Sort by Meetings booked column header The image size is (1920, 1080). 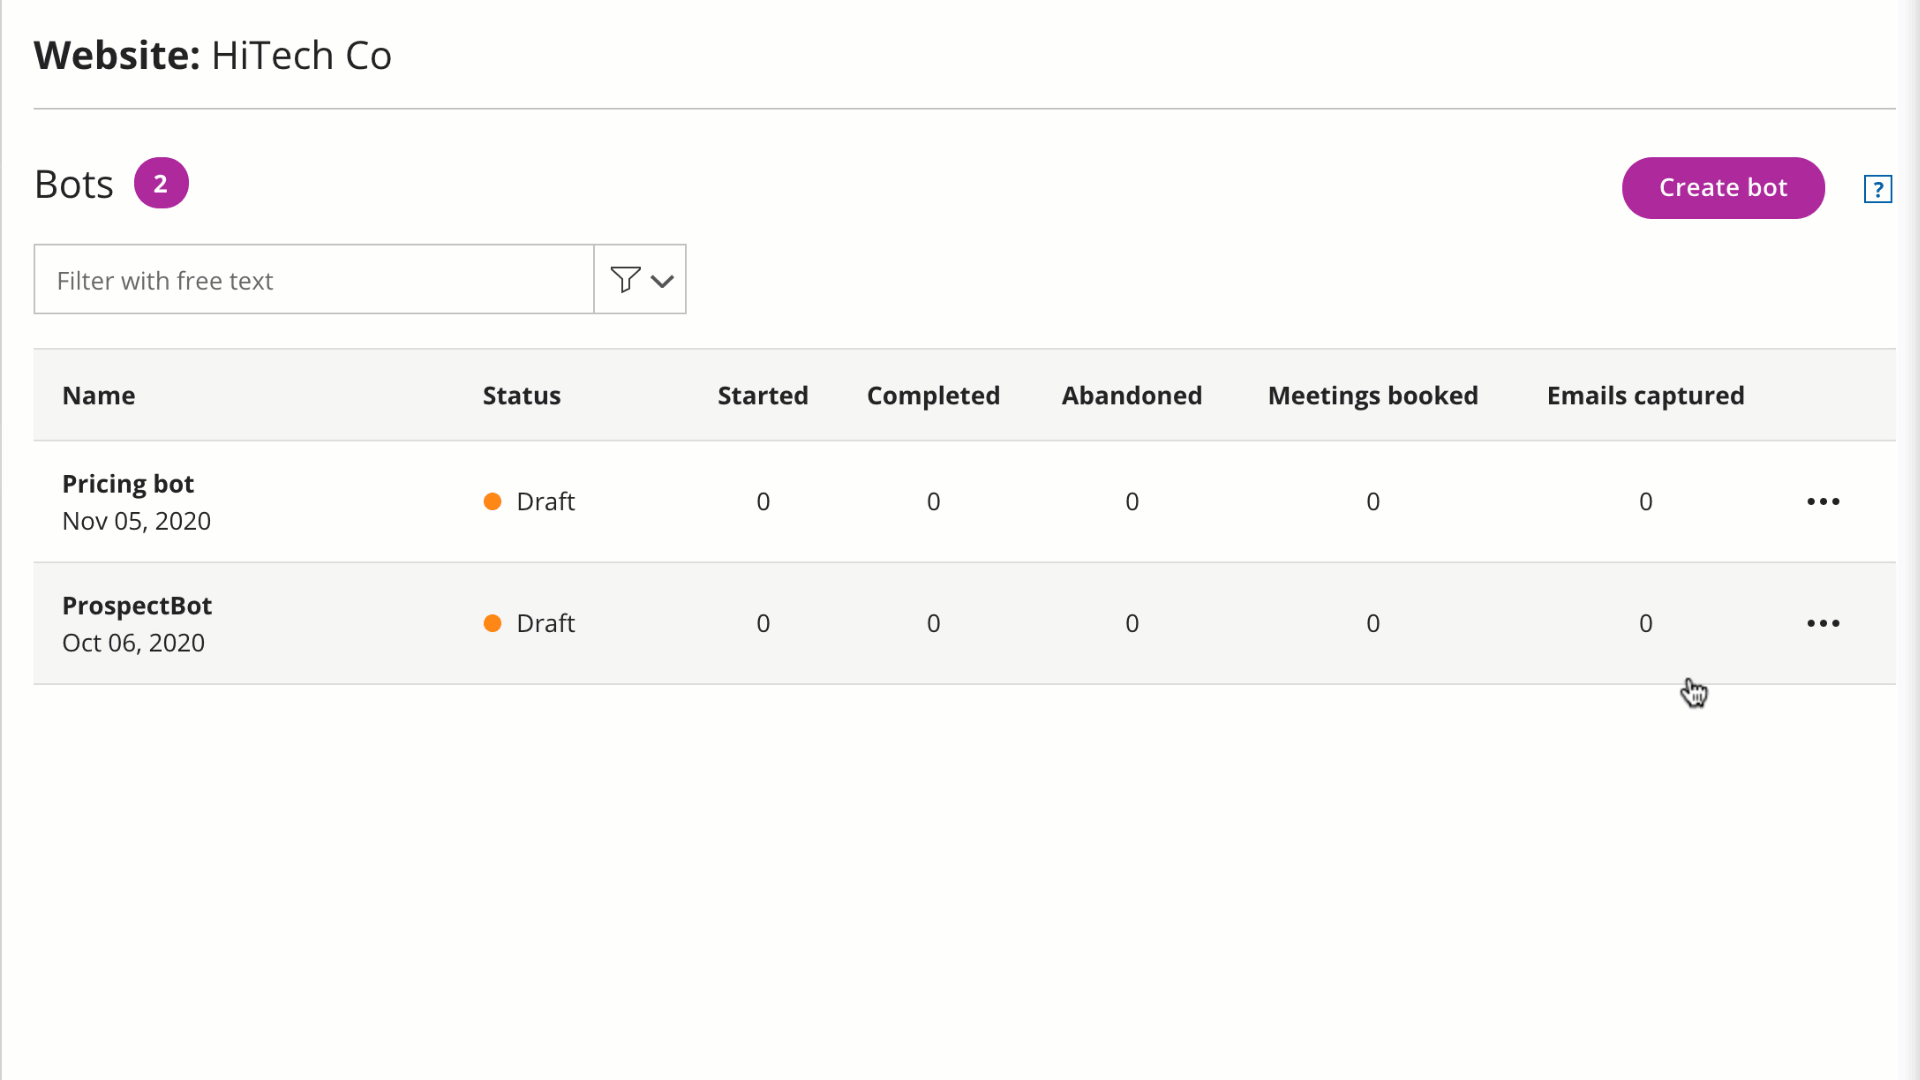(x=1372, y=395)
